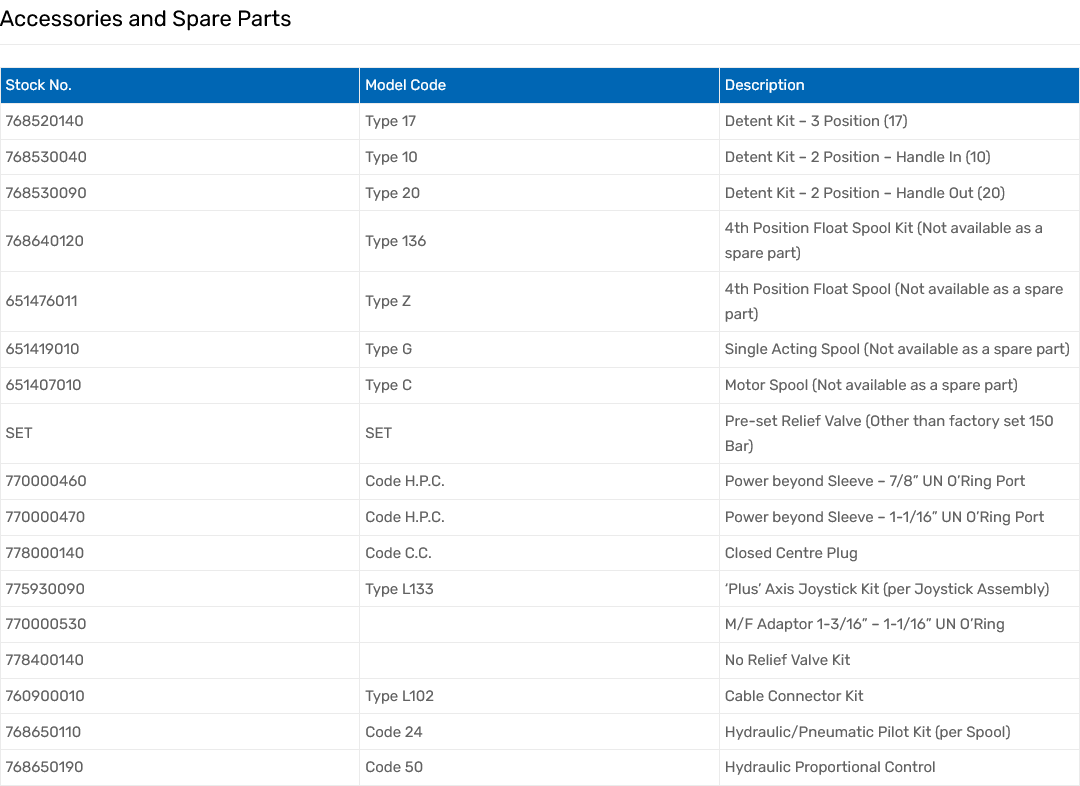Click Power beyond Sleeve 1-1/16" description
Viewport: 1080px width, 786px height.
pyautogui.click(x=884, y=517)
